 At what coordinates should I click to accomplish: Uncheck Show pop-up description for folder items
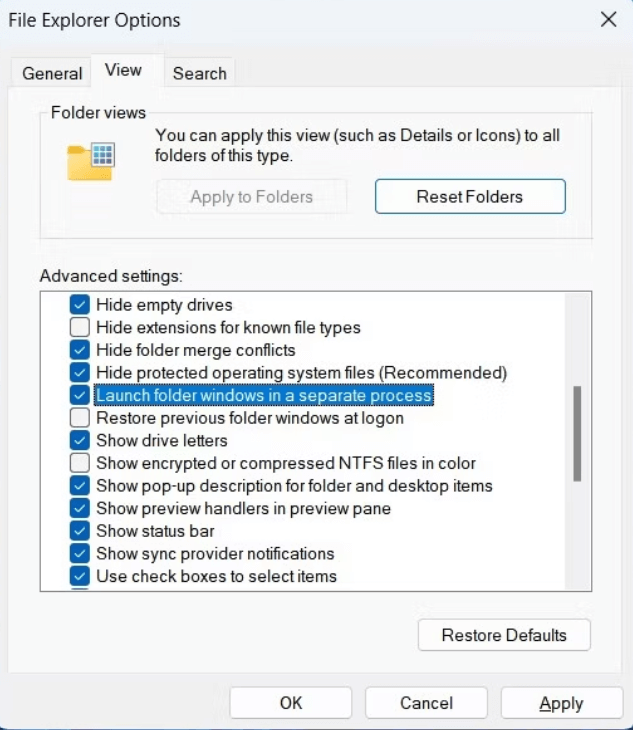click(x=80, y=486)
